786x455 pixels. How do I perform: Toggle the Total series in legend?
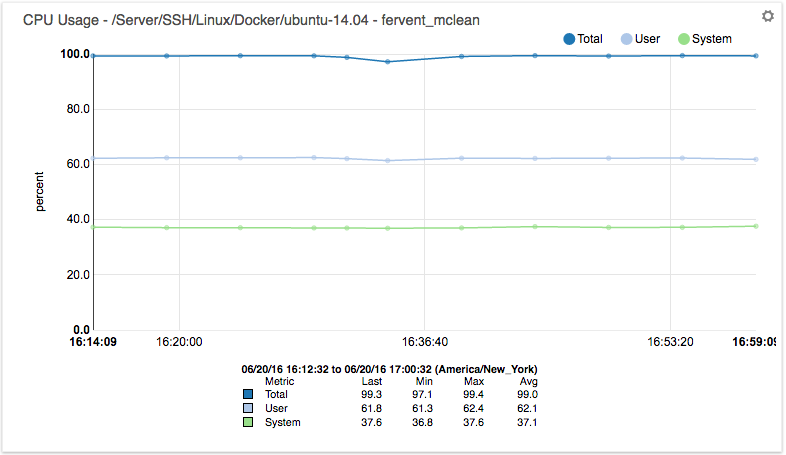click(583, 39)
